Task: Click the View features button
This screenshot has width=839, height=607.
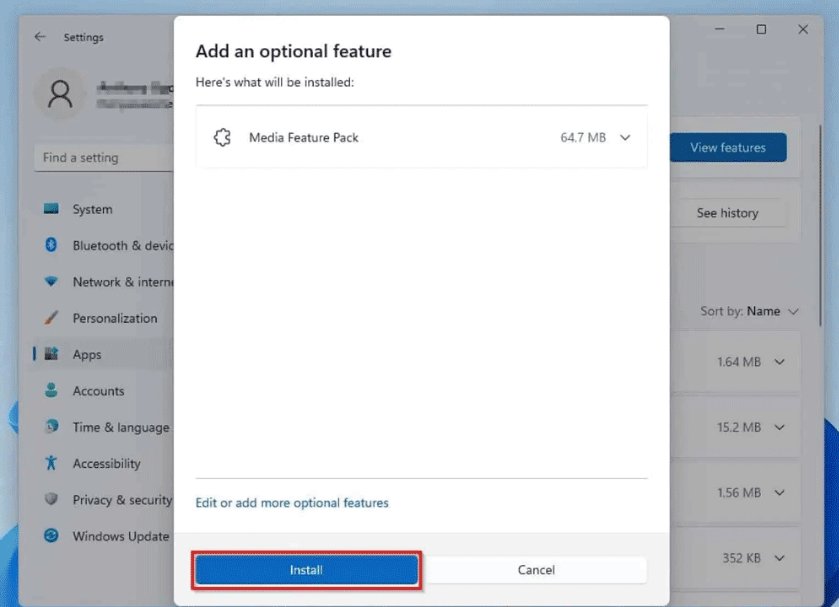Action: (727, 148)
